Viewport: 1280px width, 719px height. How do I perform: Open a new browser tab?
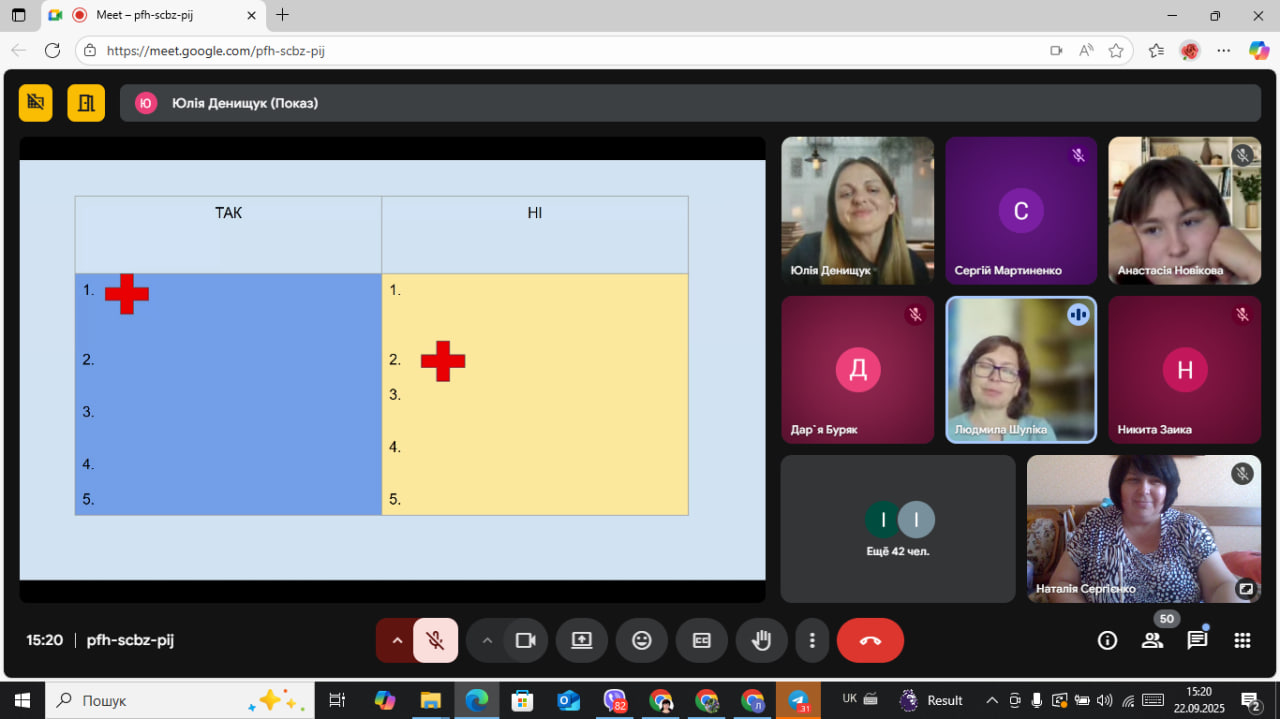[283, 15]
